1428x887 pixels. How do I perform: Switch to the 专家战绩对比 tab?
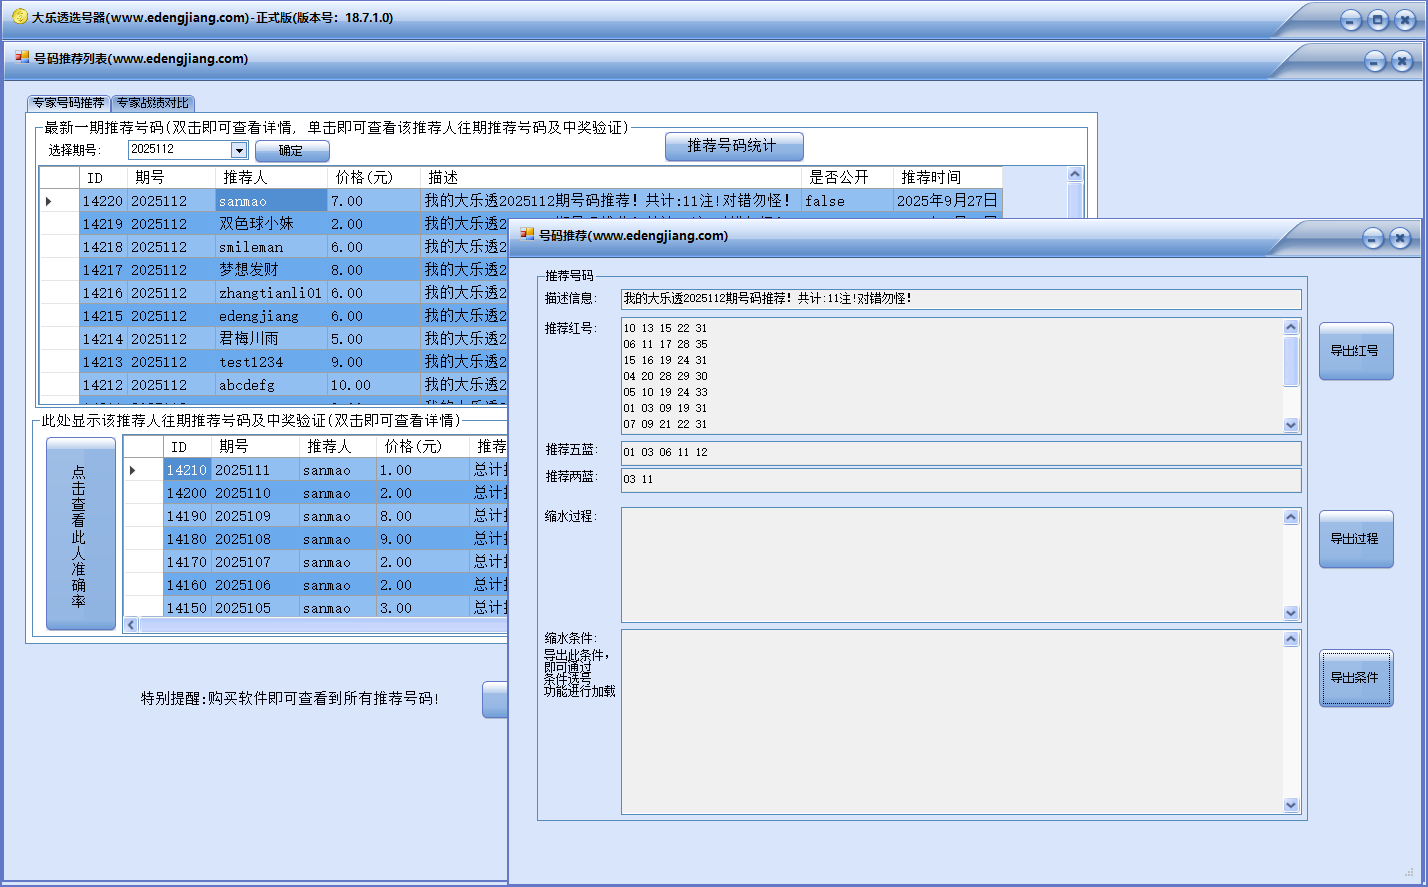coord(152,103)
